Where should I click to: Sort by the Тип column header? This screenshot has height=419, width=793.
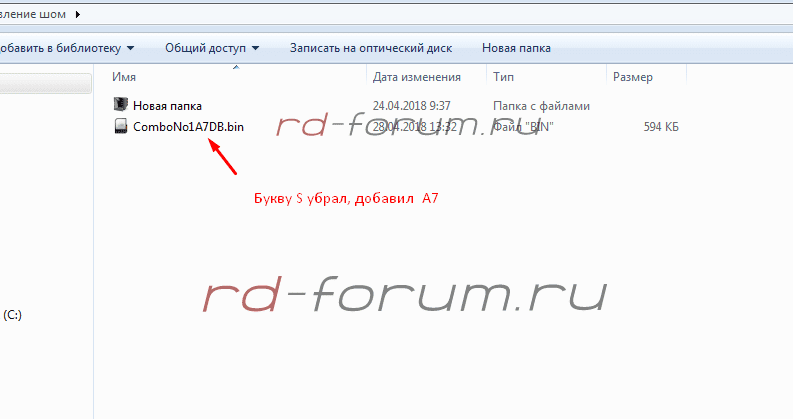503,77
